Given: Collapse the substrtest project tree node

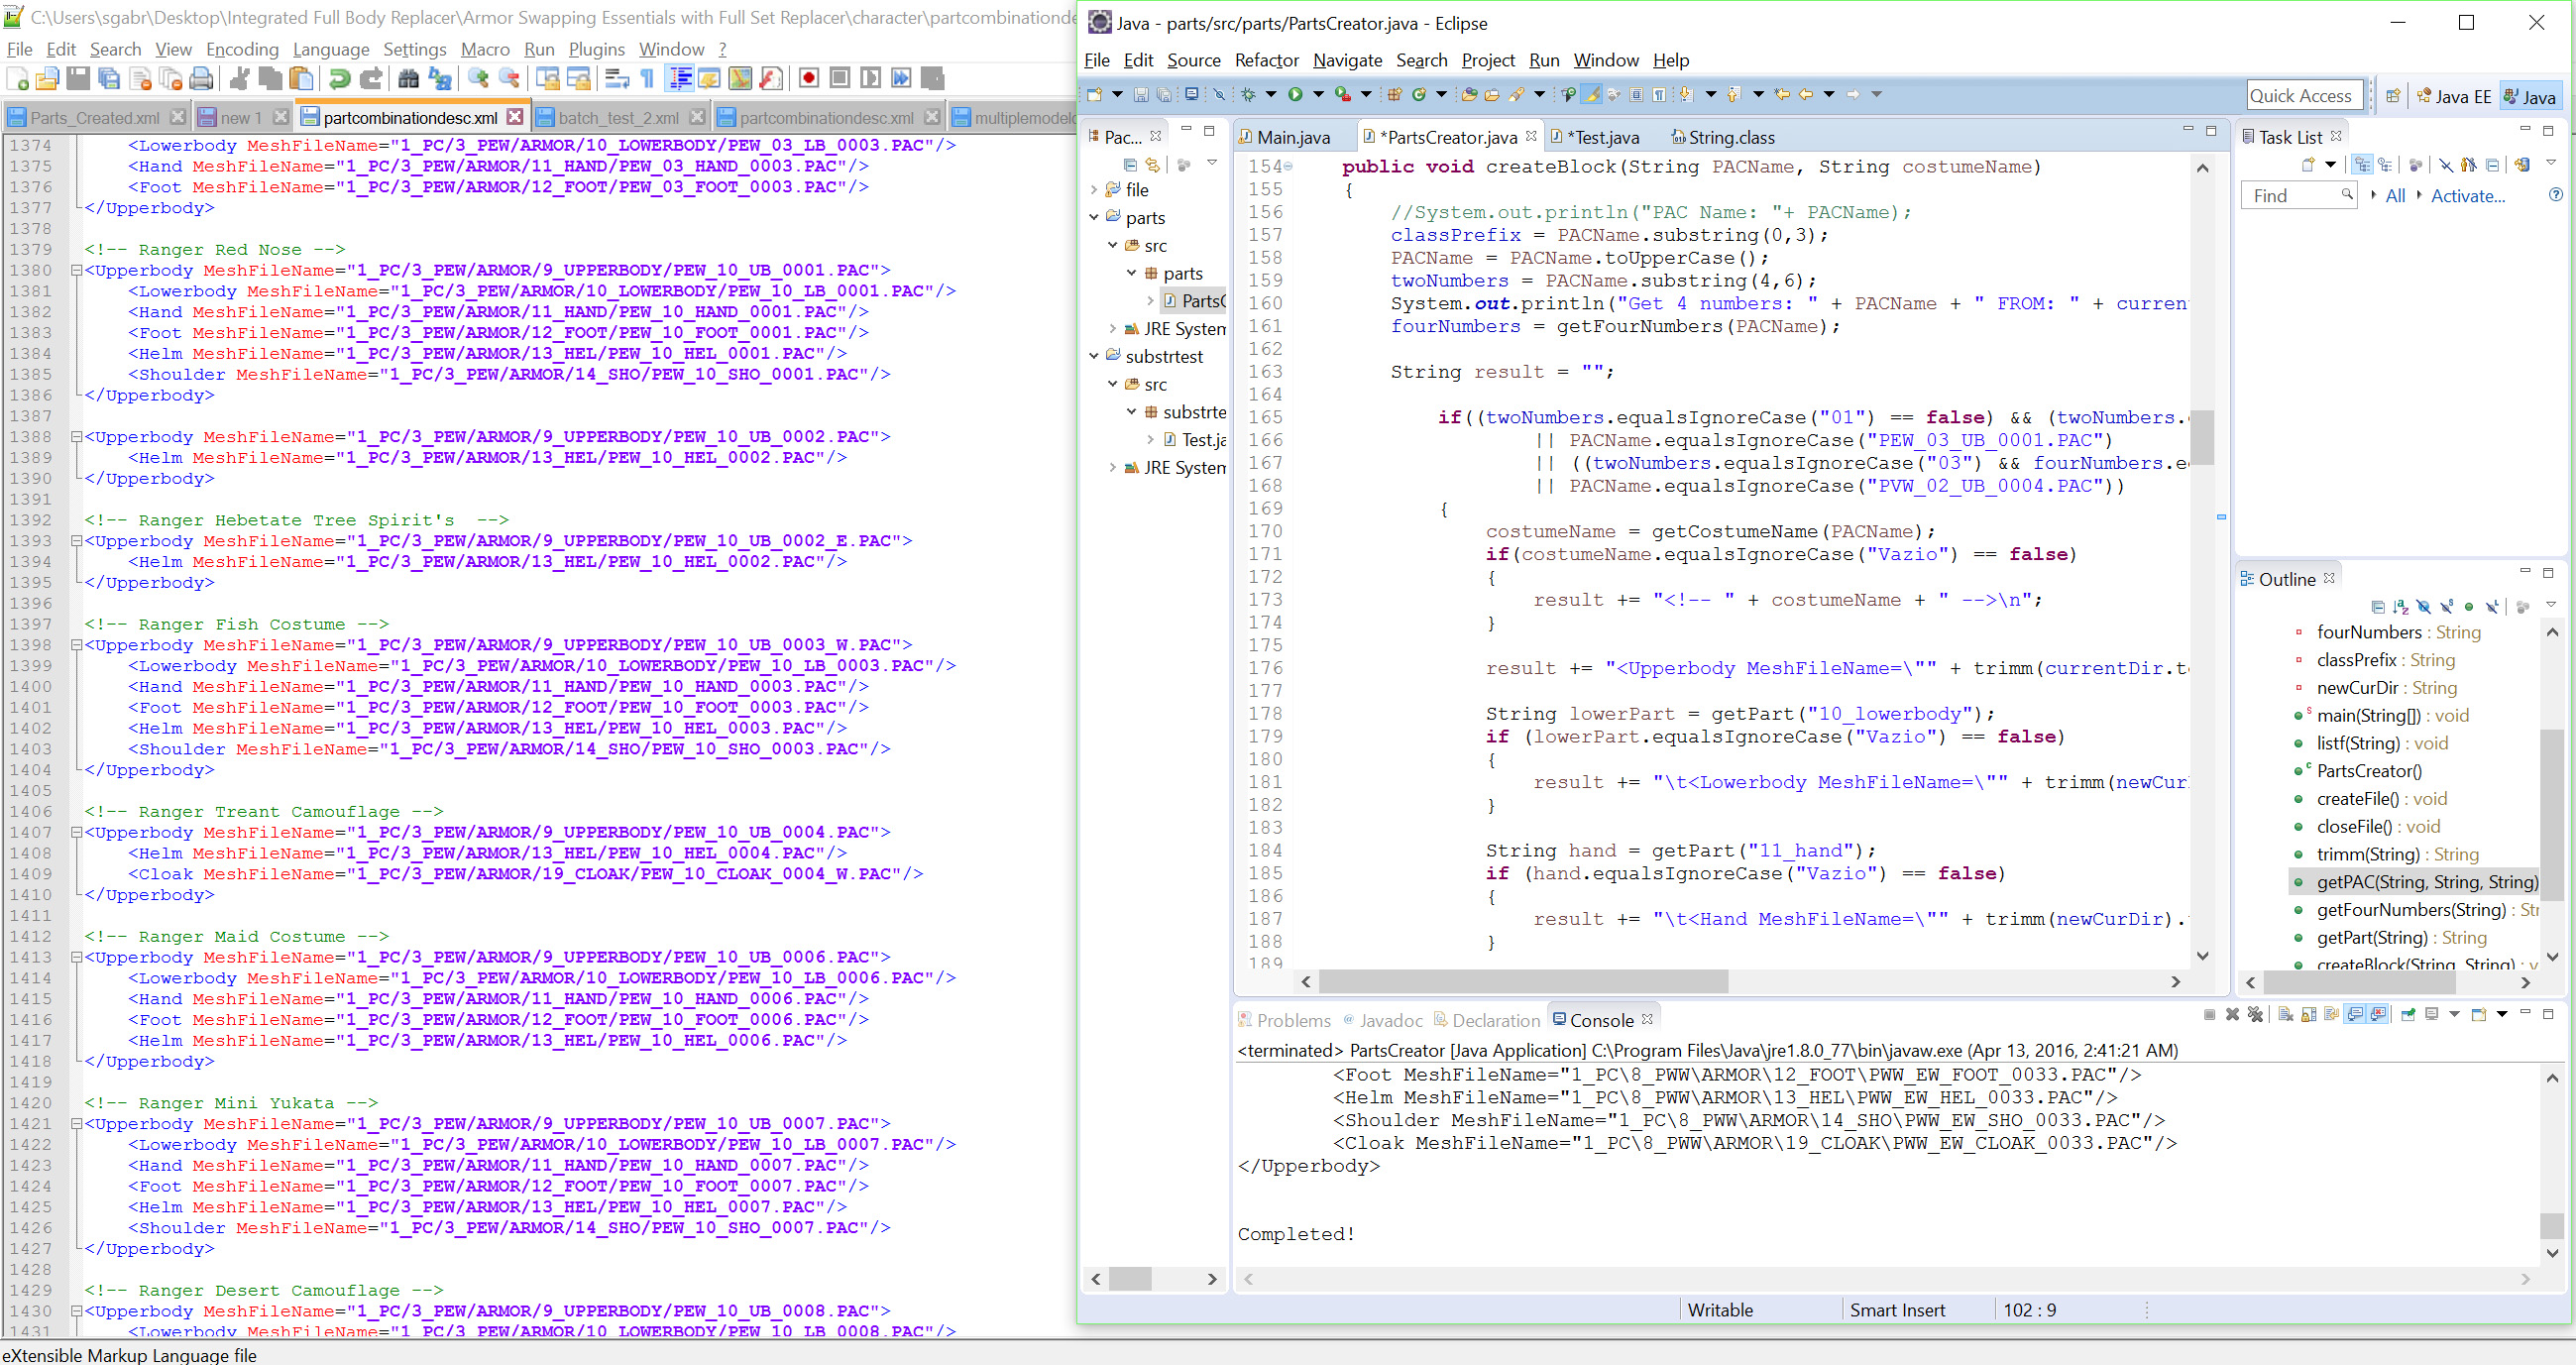Looking at the screenshot, I should (x=1094, y=356).
